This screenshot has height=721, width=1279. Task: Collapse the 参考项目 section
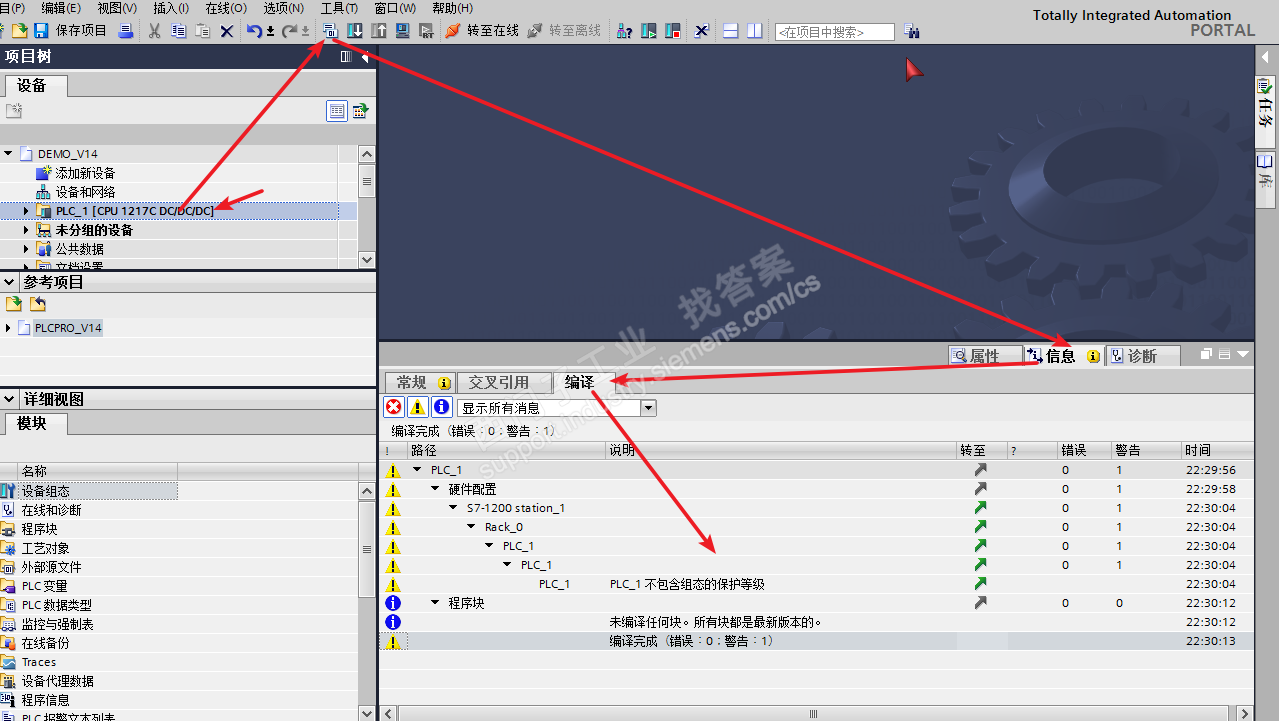[9, 282]
